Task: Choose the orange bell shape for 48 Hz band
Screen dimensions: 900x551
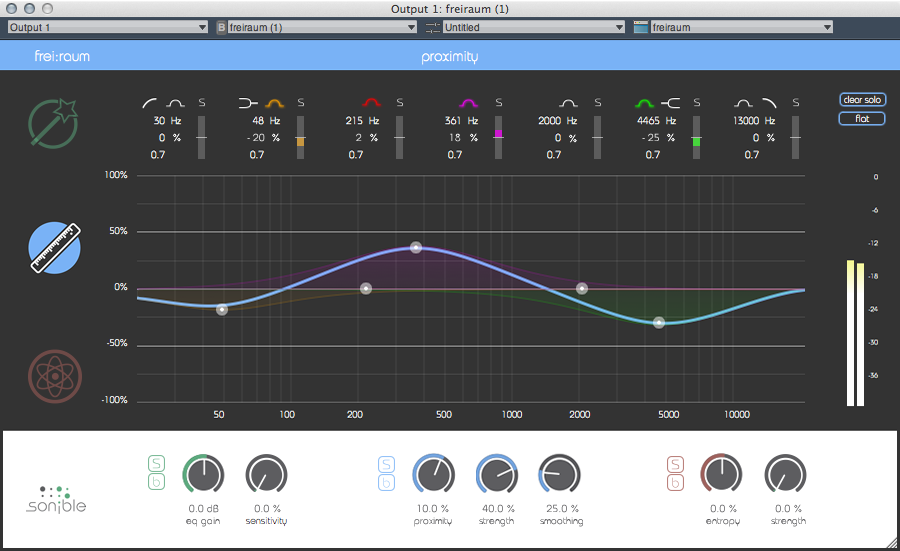Action: 274,102
